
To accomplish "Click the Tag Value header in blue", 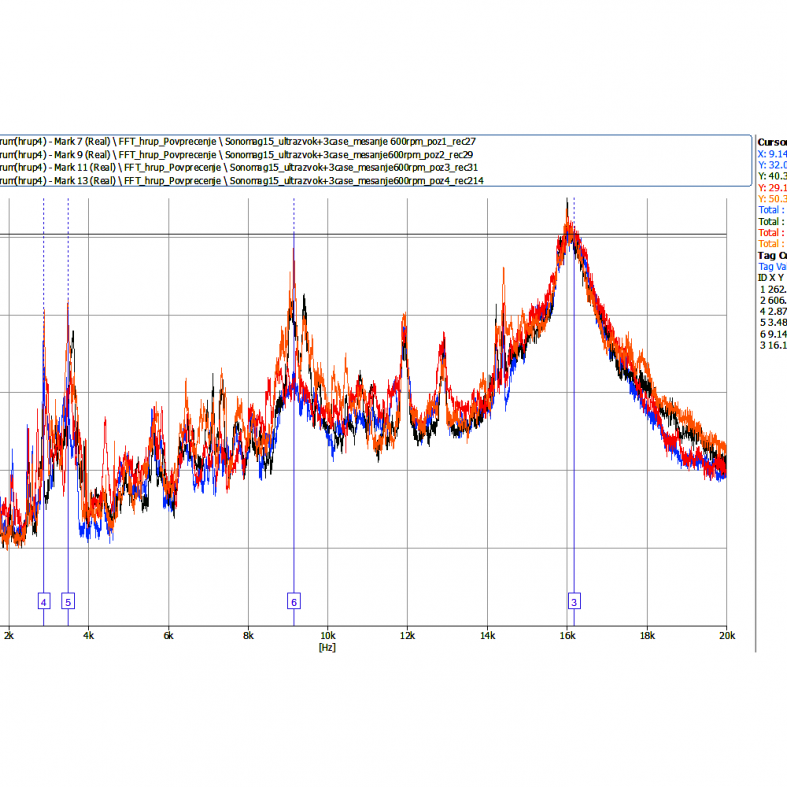I will (772, 267).
